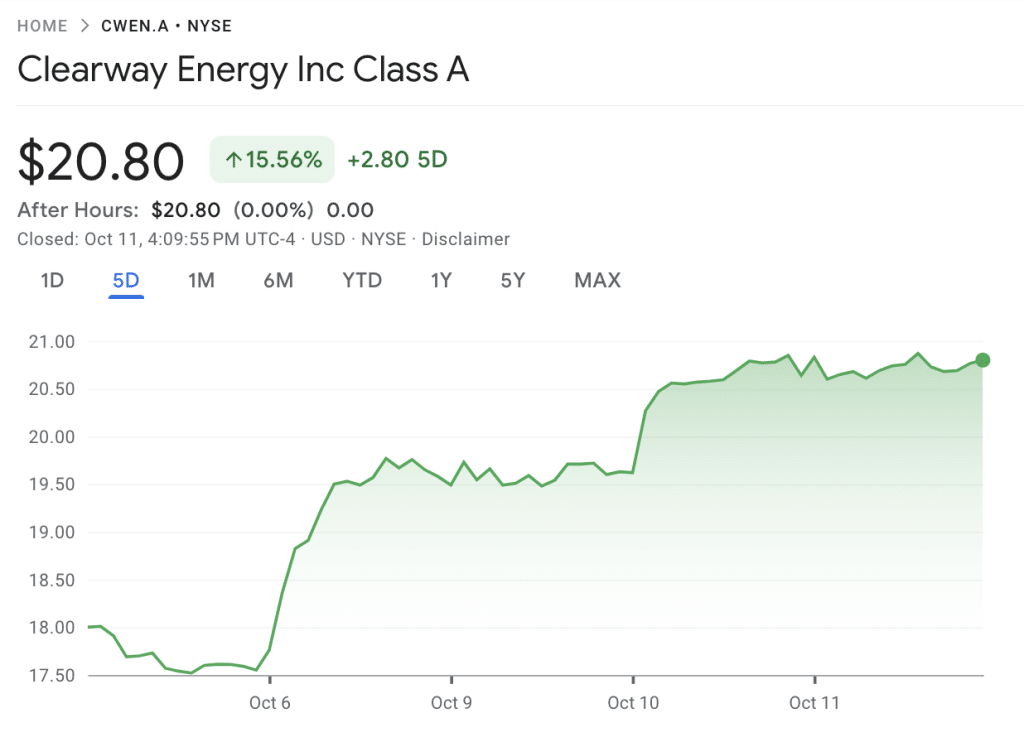This screenshot has width=1024, height=742.
Task: Select the 1D time range tab
Action: click(52, 280)
